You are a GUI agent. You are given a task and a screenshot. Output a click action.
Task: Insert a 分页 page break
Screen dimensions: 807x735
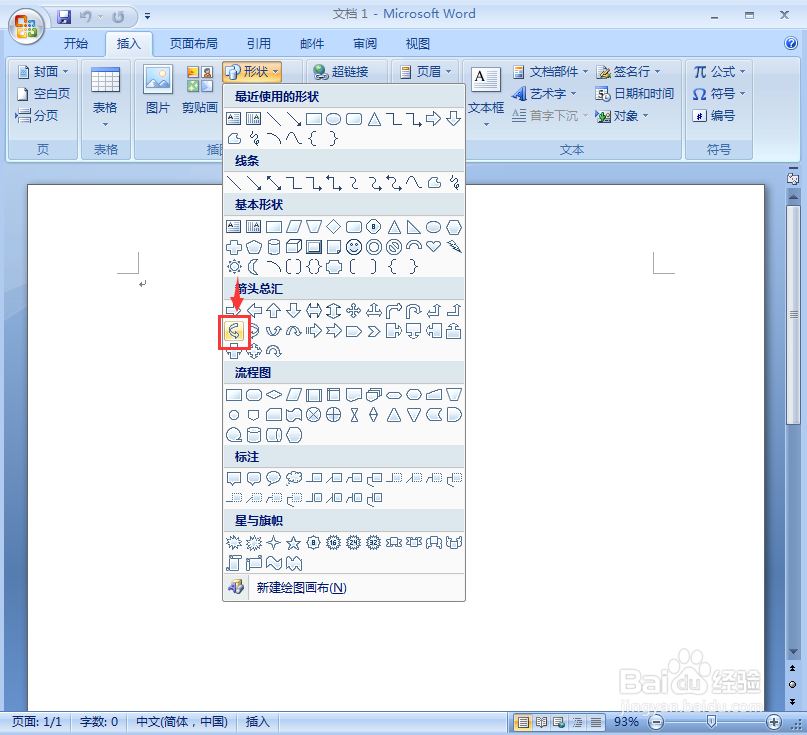(x=37, y=115)
